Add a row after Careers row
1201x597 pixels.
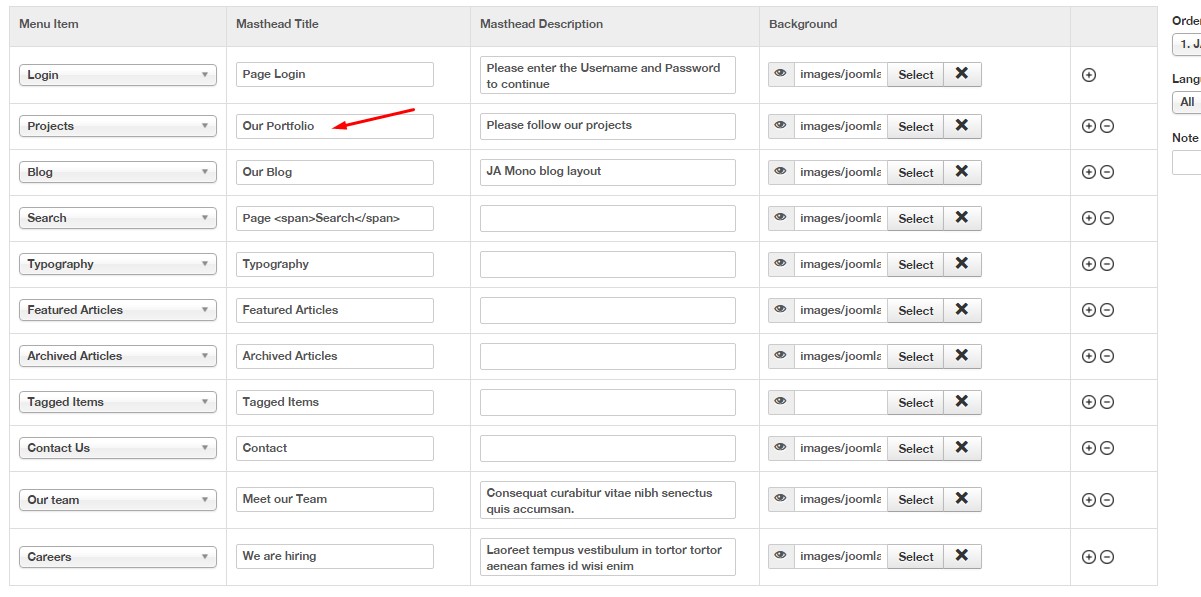(x=1089, y=557)
